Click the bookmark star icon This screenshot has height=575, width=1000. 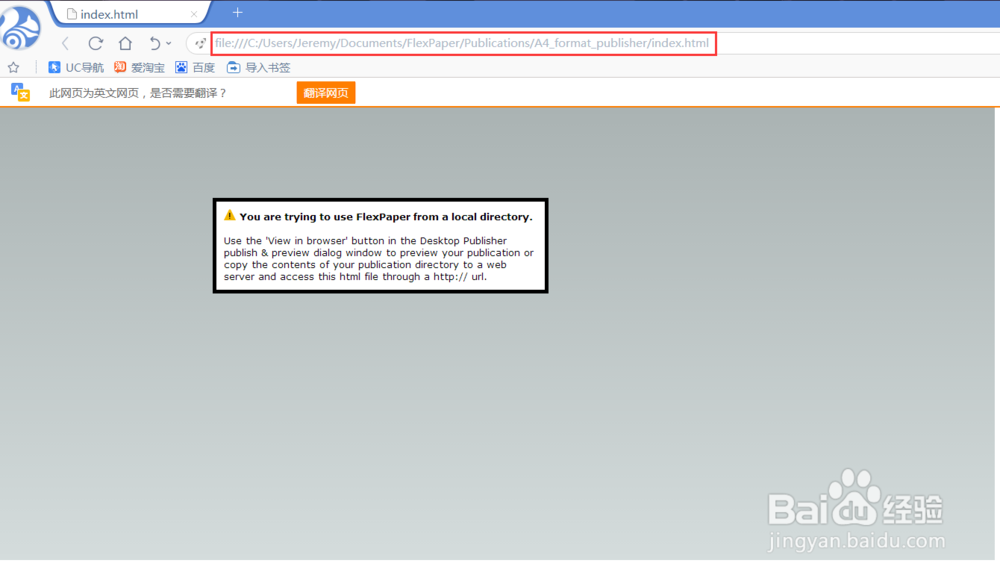pos(13,68)
